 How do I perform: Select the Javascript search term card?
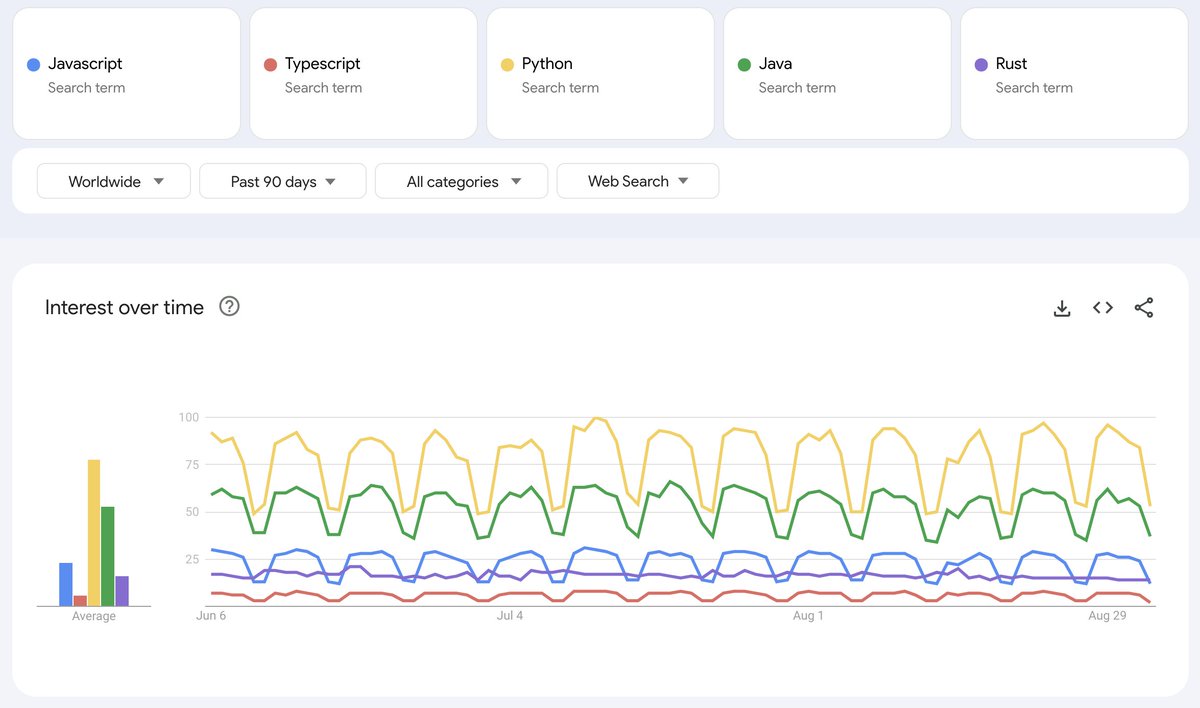pyautogui.click(x=126, y=73)
